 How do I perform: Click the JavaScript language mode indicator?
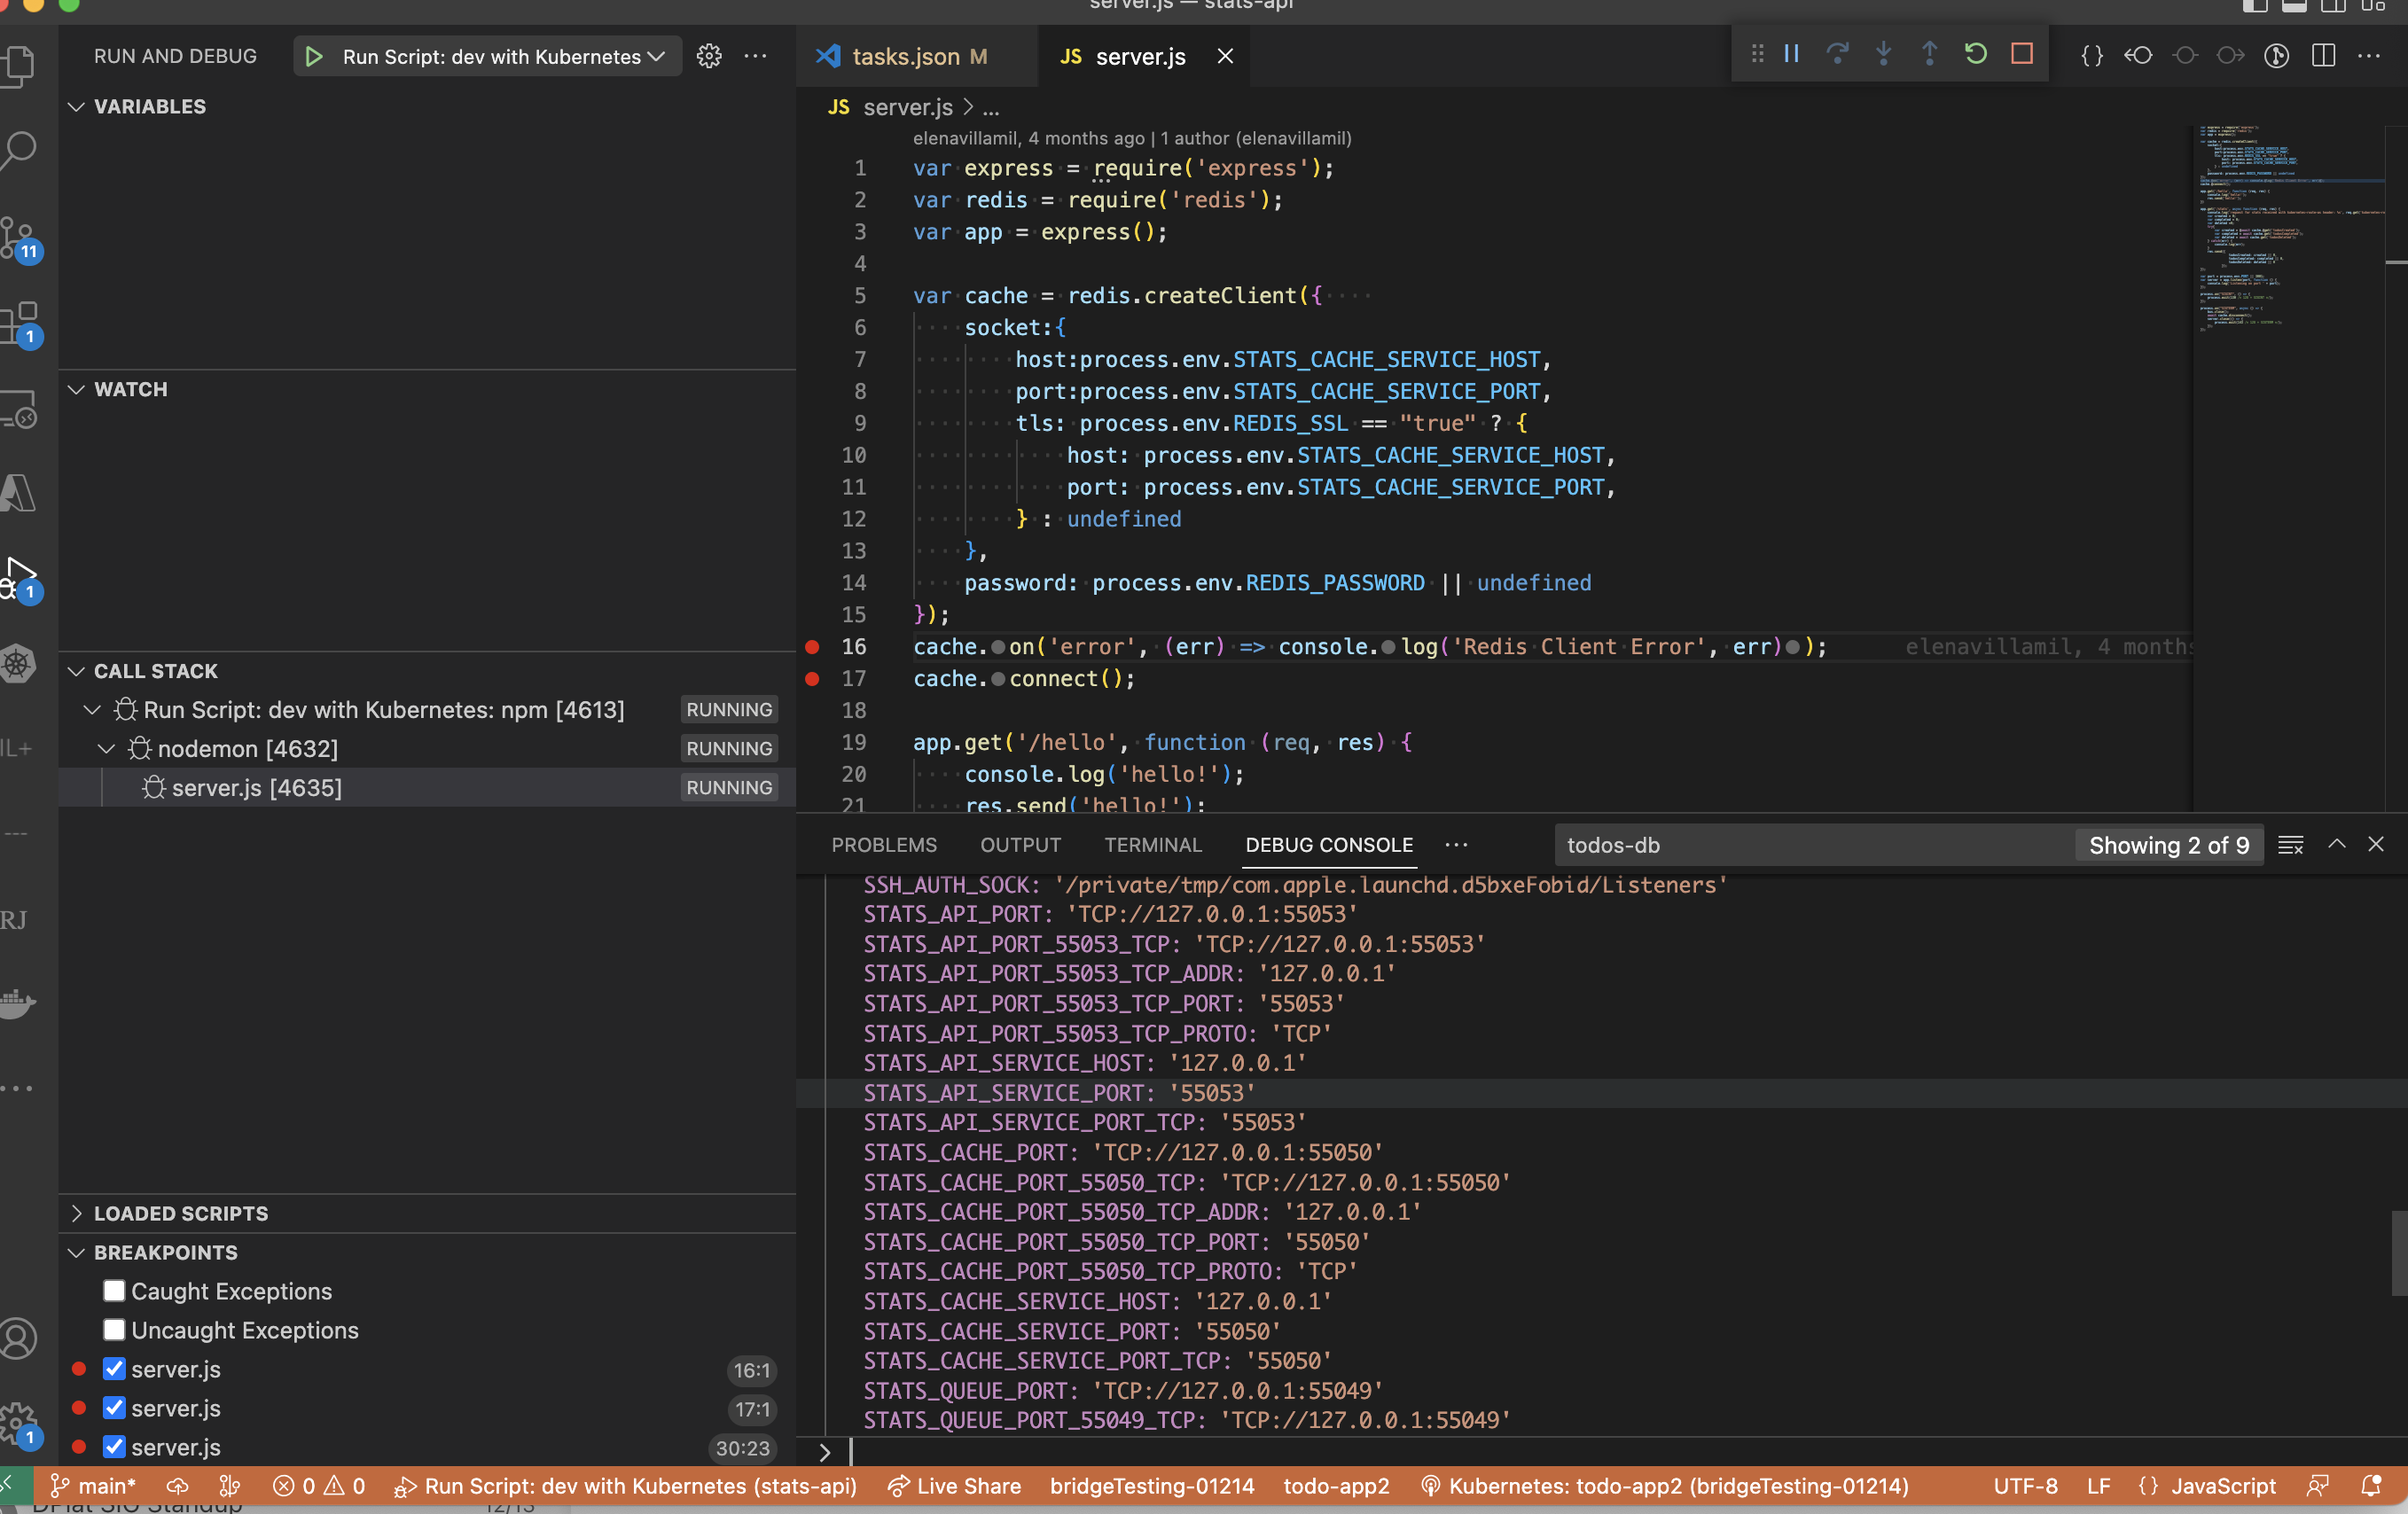(x=2222, y=1486)
